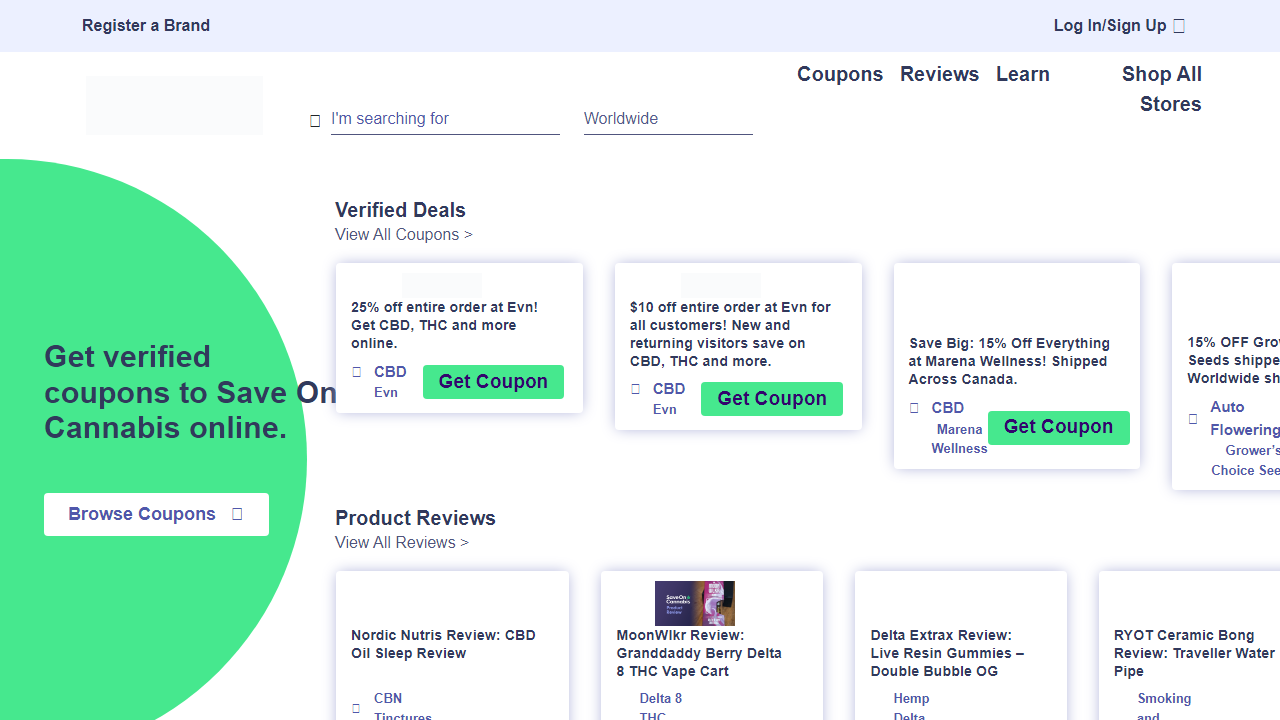Click the Register a Brand link
Image resolution: width=1280 pixels, height=720 pixels.
coord(146,26)
